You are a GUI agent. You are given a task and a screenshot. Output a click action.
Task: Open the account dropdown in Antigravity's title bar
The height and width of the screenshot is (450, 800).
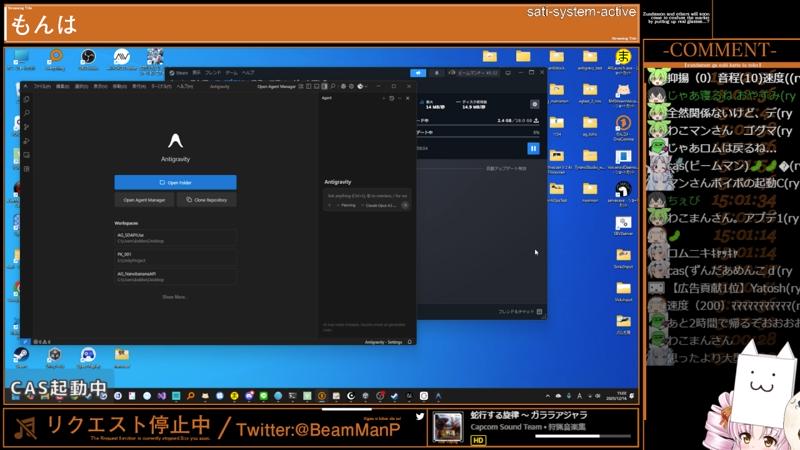(362, 86)
